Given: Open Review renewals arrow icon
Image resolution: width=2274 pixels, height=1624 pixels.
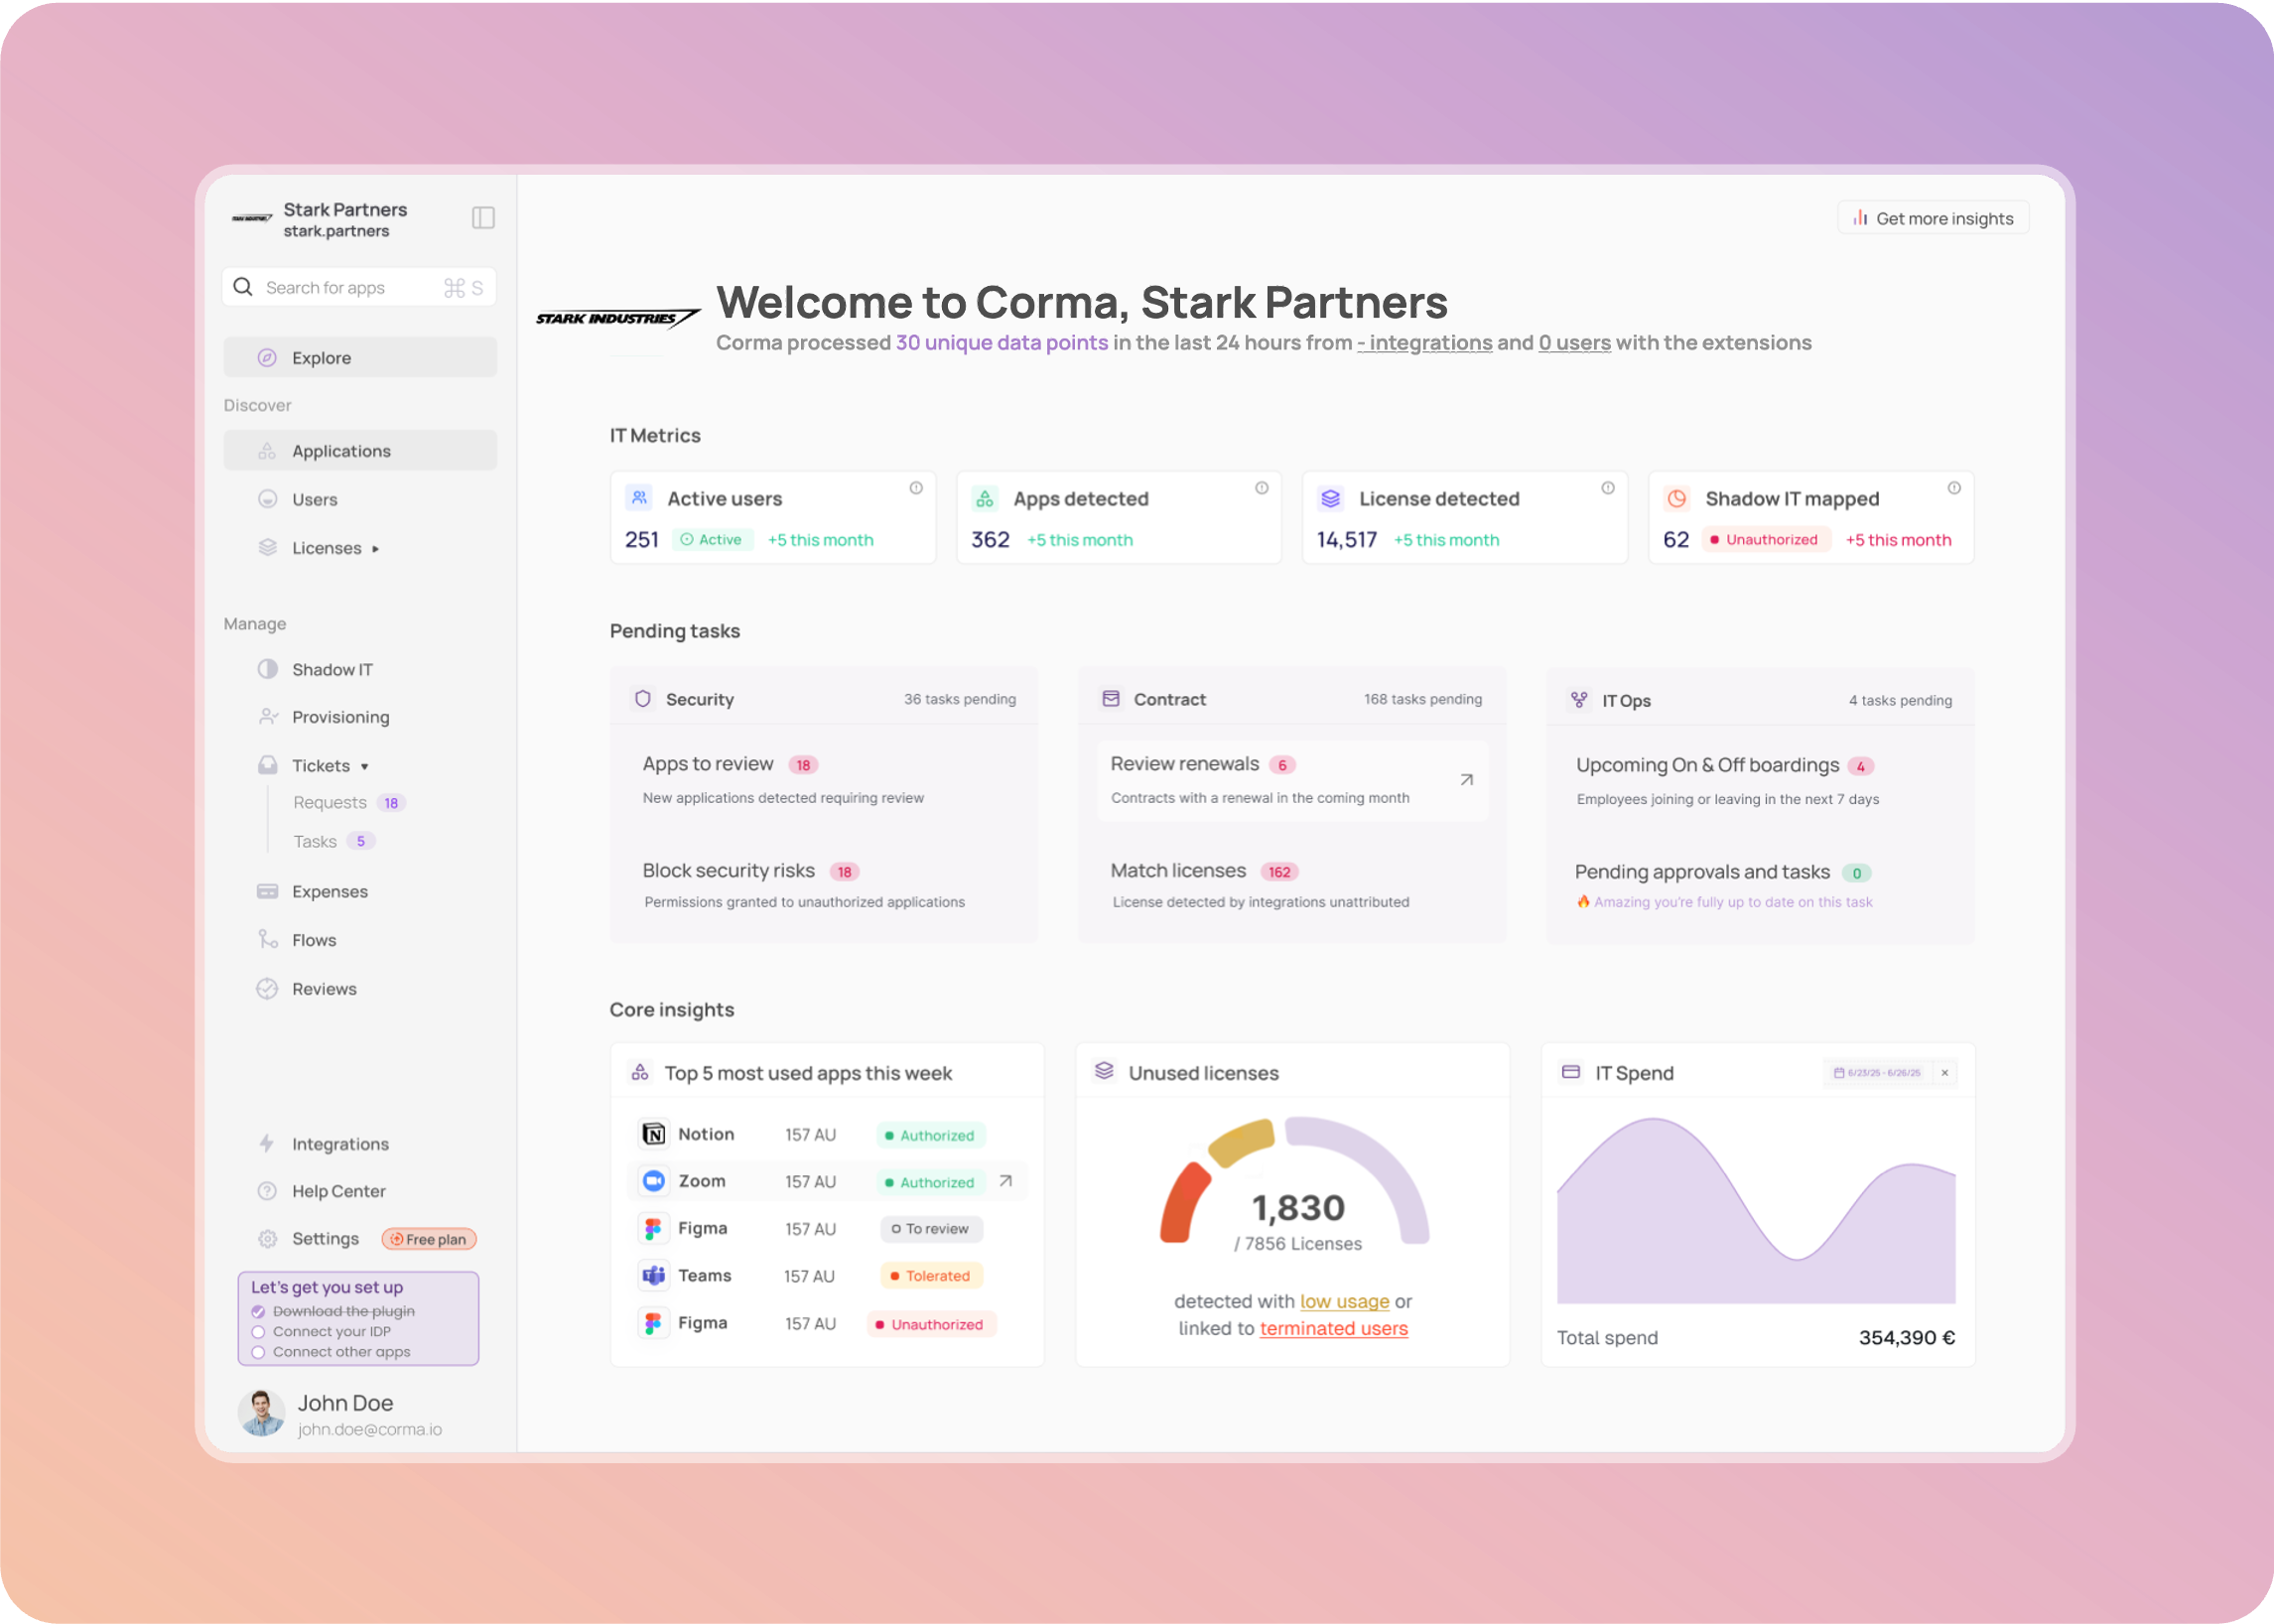Looking at the screenshot, I should tap(1466, 780).
